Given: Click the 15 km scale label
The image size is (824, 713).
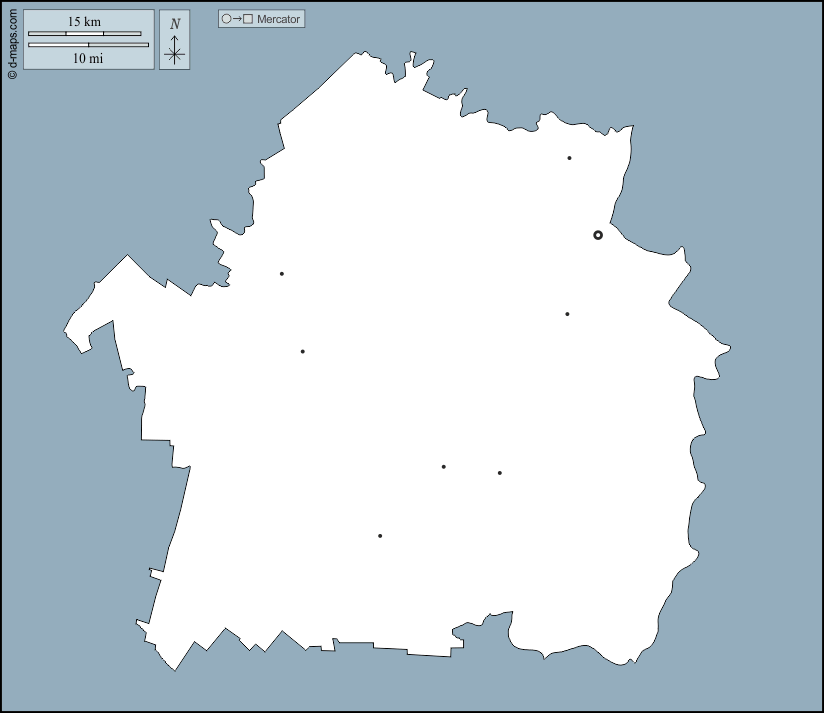Looking at the screenshot, I should 84,22.
